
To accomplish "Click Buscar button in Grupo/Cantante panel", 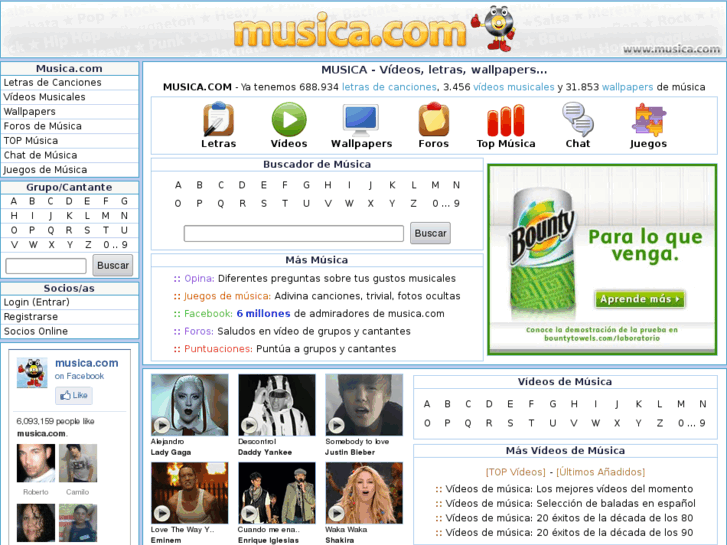I will point(113,265).
